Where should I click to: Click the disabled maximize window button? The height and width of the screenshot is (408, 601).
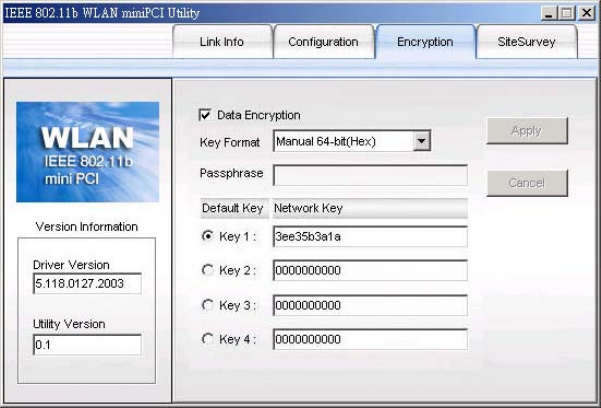pyautogui.click(x=567, y=13)
